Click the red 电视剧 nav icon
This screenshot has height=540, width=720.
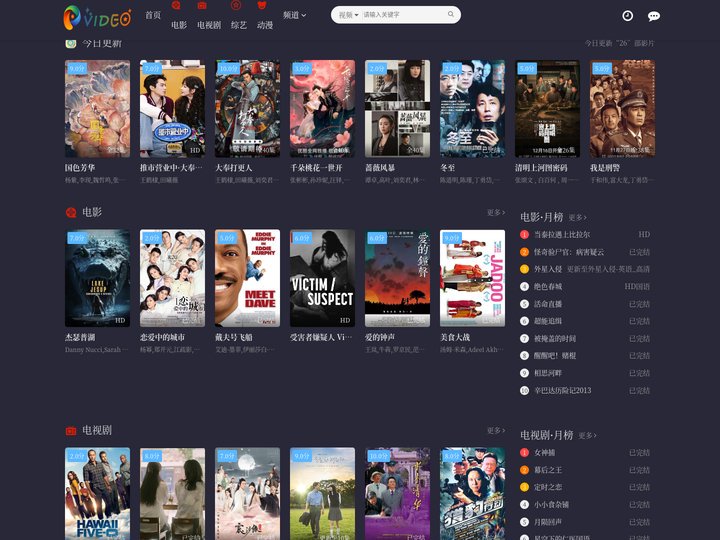pyautogui.click(x=202, y=6)
